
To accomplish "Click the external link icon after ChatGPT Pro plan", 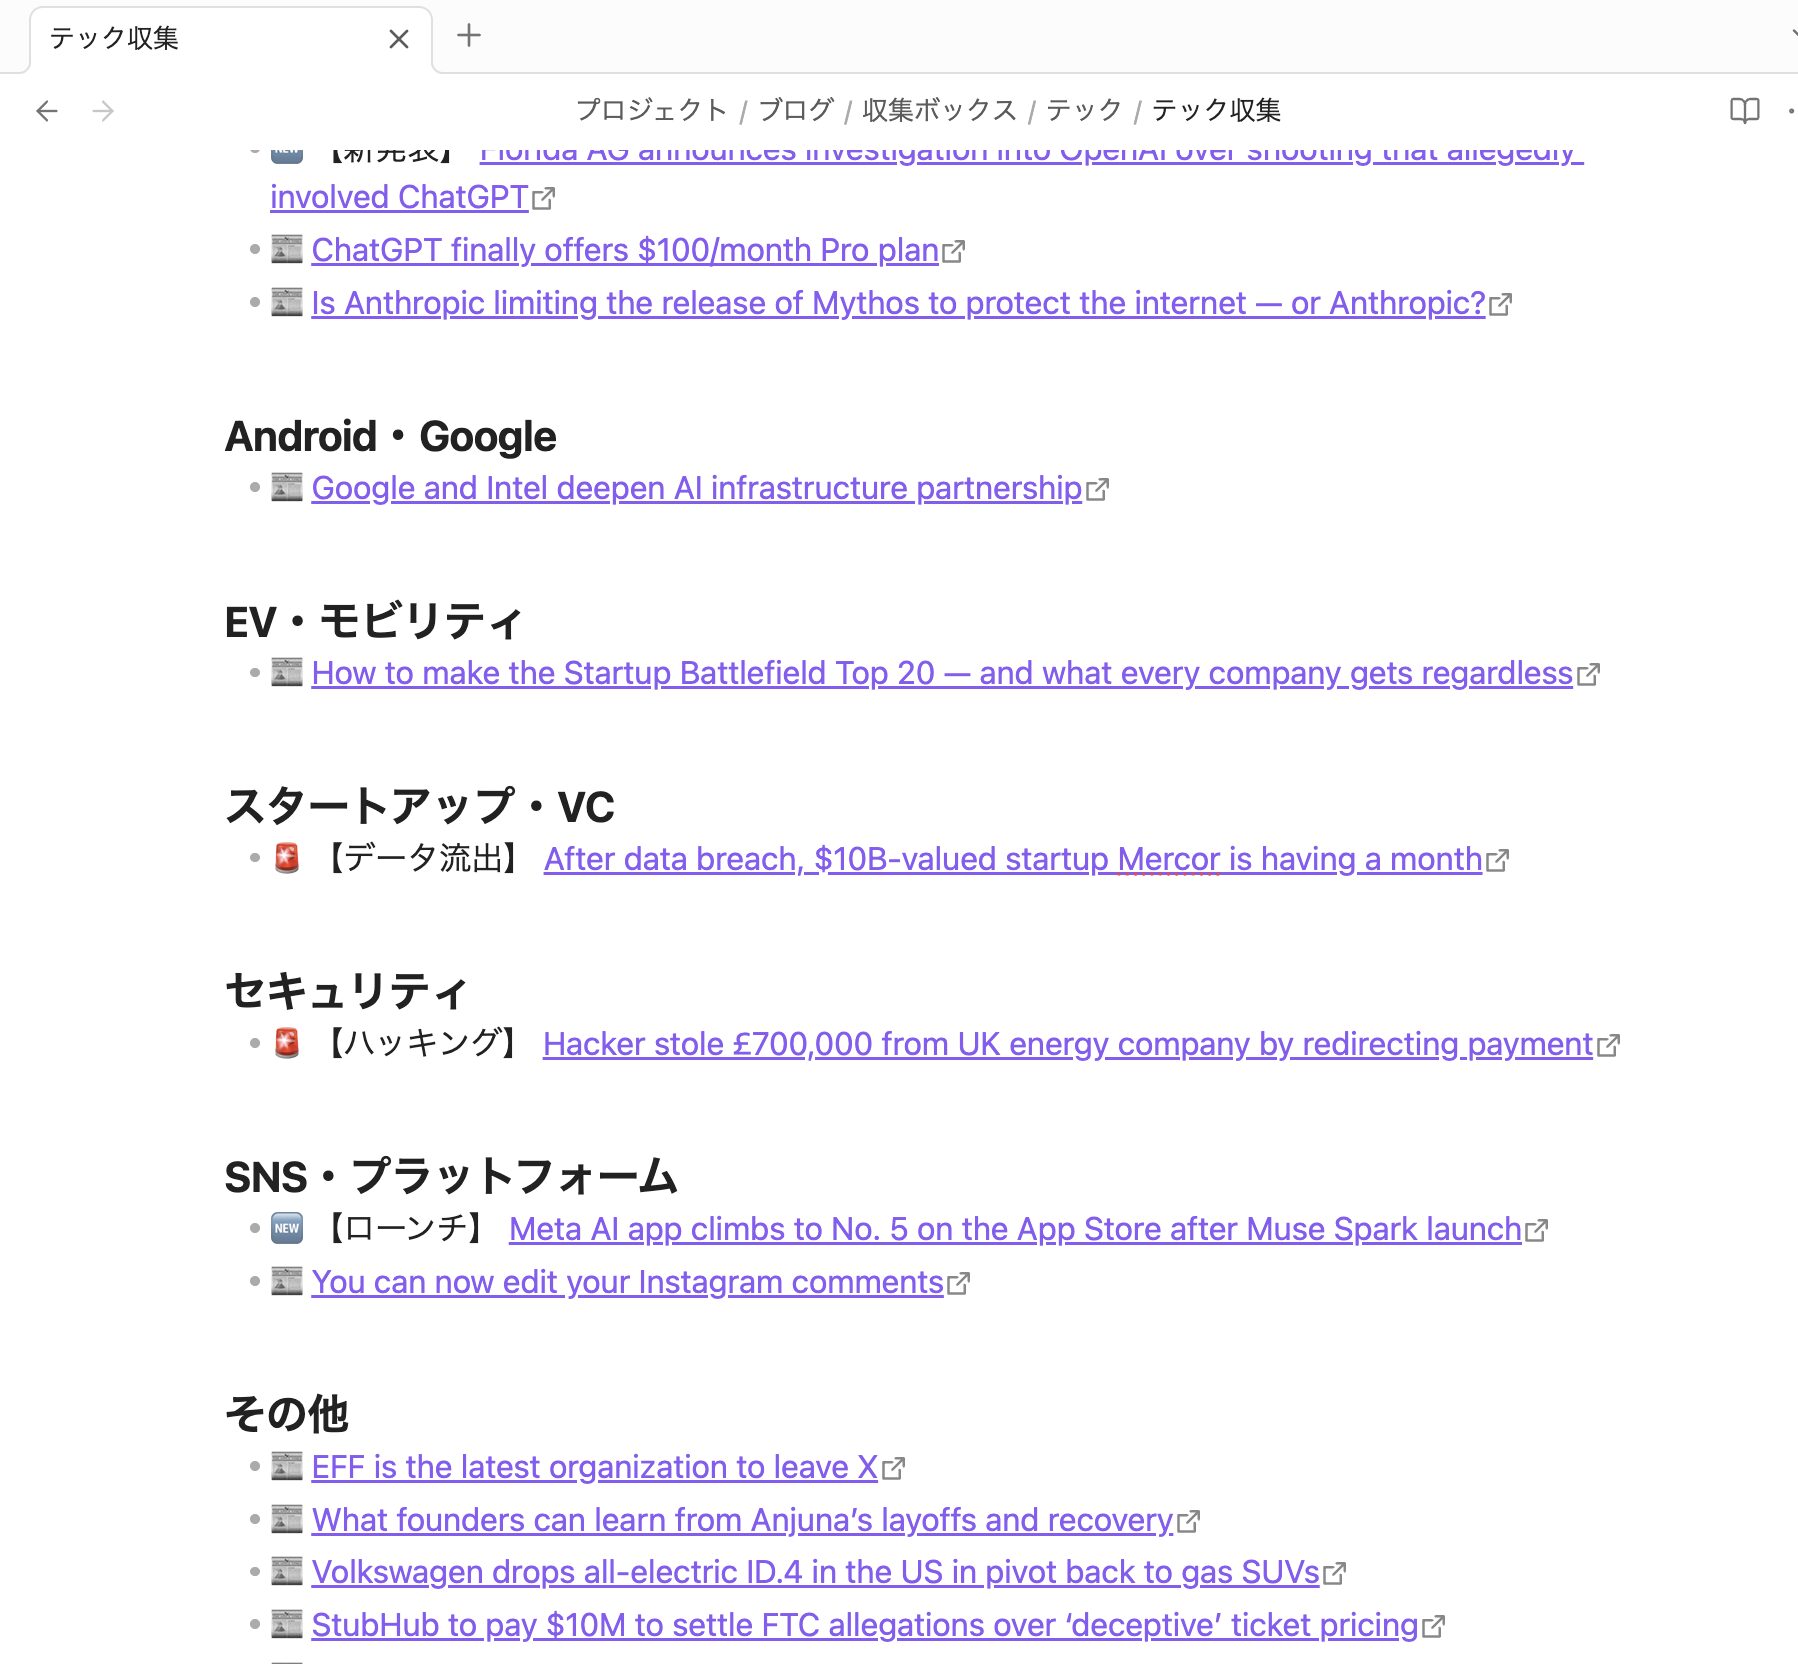I will pos(954,251).
